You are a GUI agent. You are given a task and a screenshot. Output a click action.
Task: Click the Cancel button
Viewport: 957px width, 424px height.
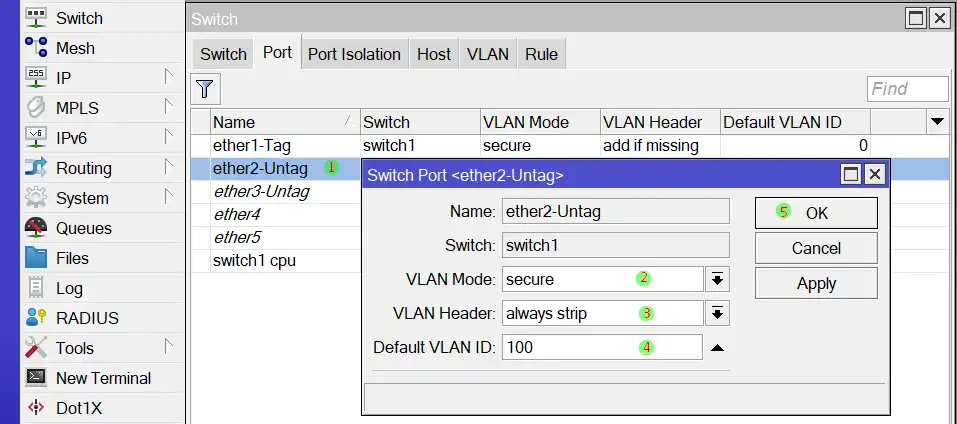click(x=816, y=248)
